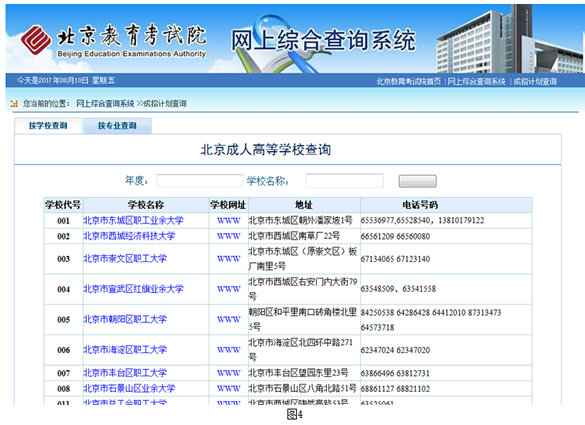Open the 北京市崇文区职工大学 link
Screen dimensions: 585x425
click(125, 259)
